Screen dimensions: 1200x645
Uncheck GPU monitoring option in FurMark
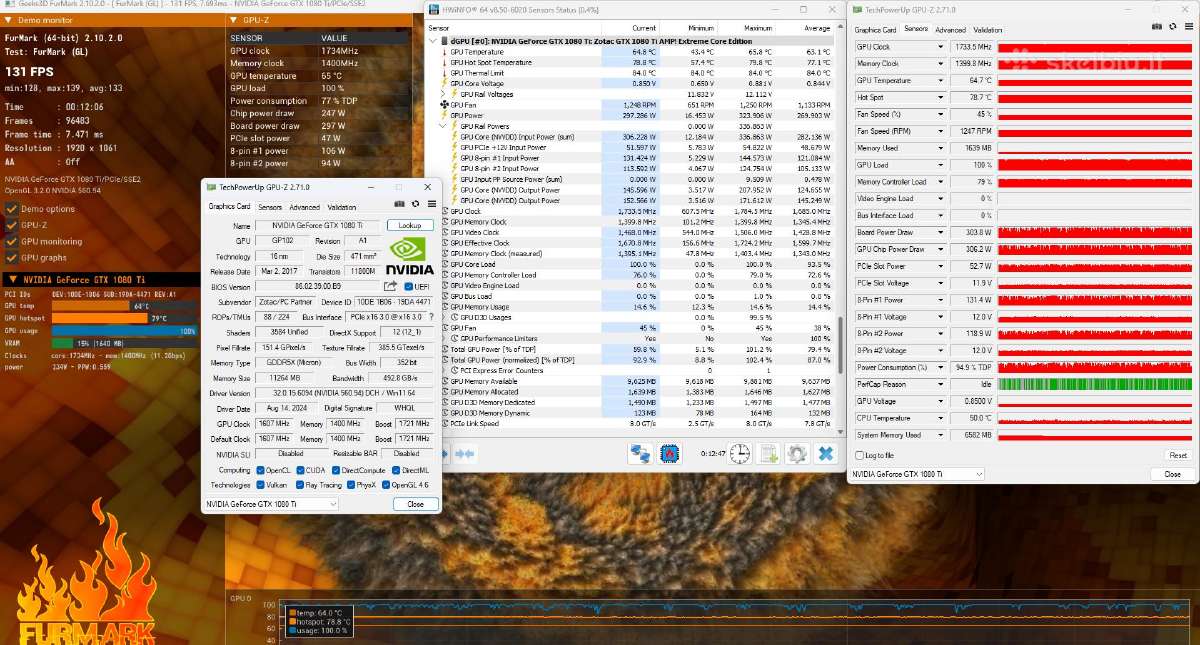[x=12, y=242]
